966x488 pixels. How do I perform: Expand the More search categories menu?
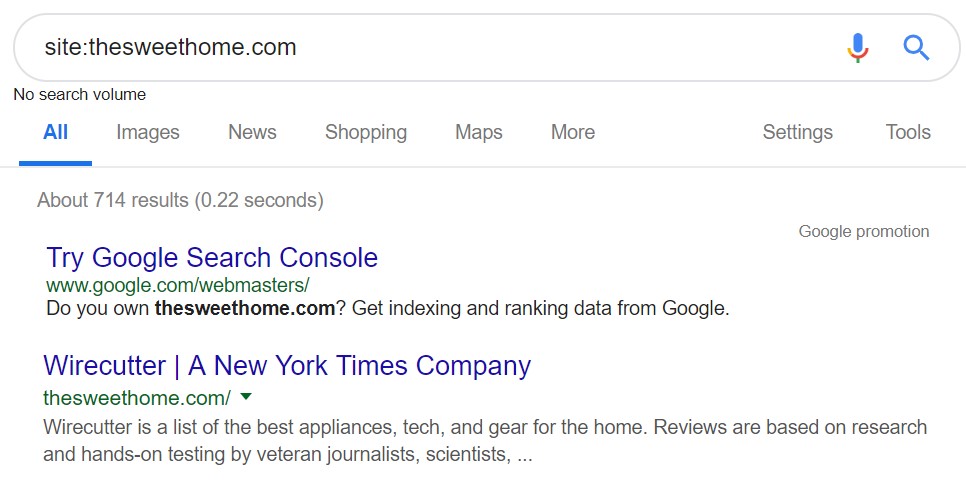573,132
